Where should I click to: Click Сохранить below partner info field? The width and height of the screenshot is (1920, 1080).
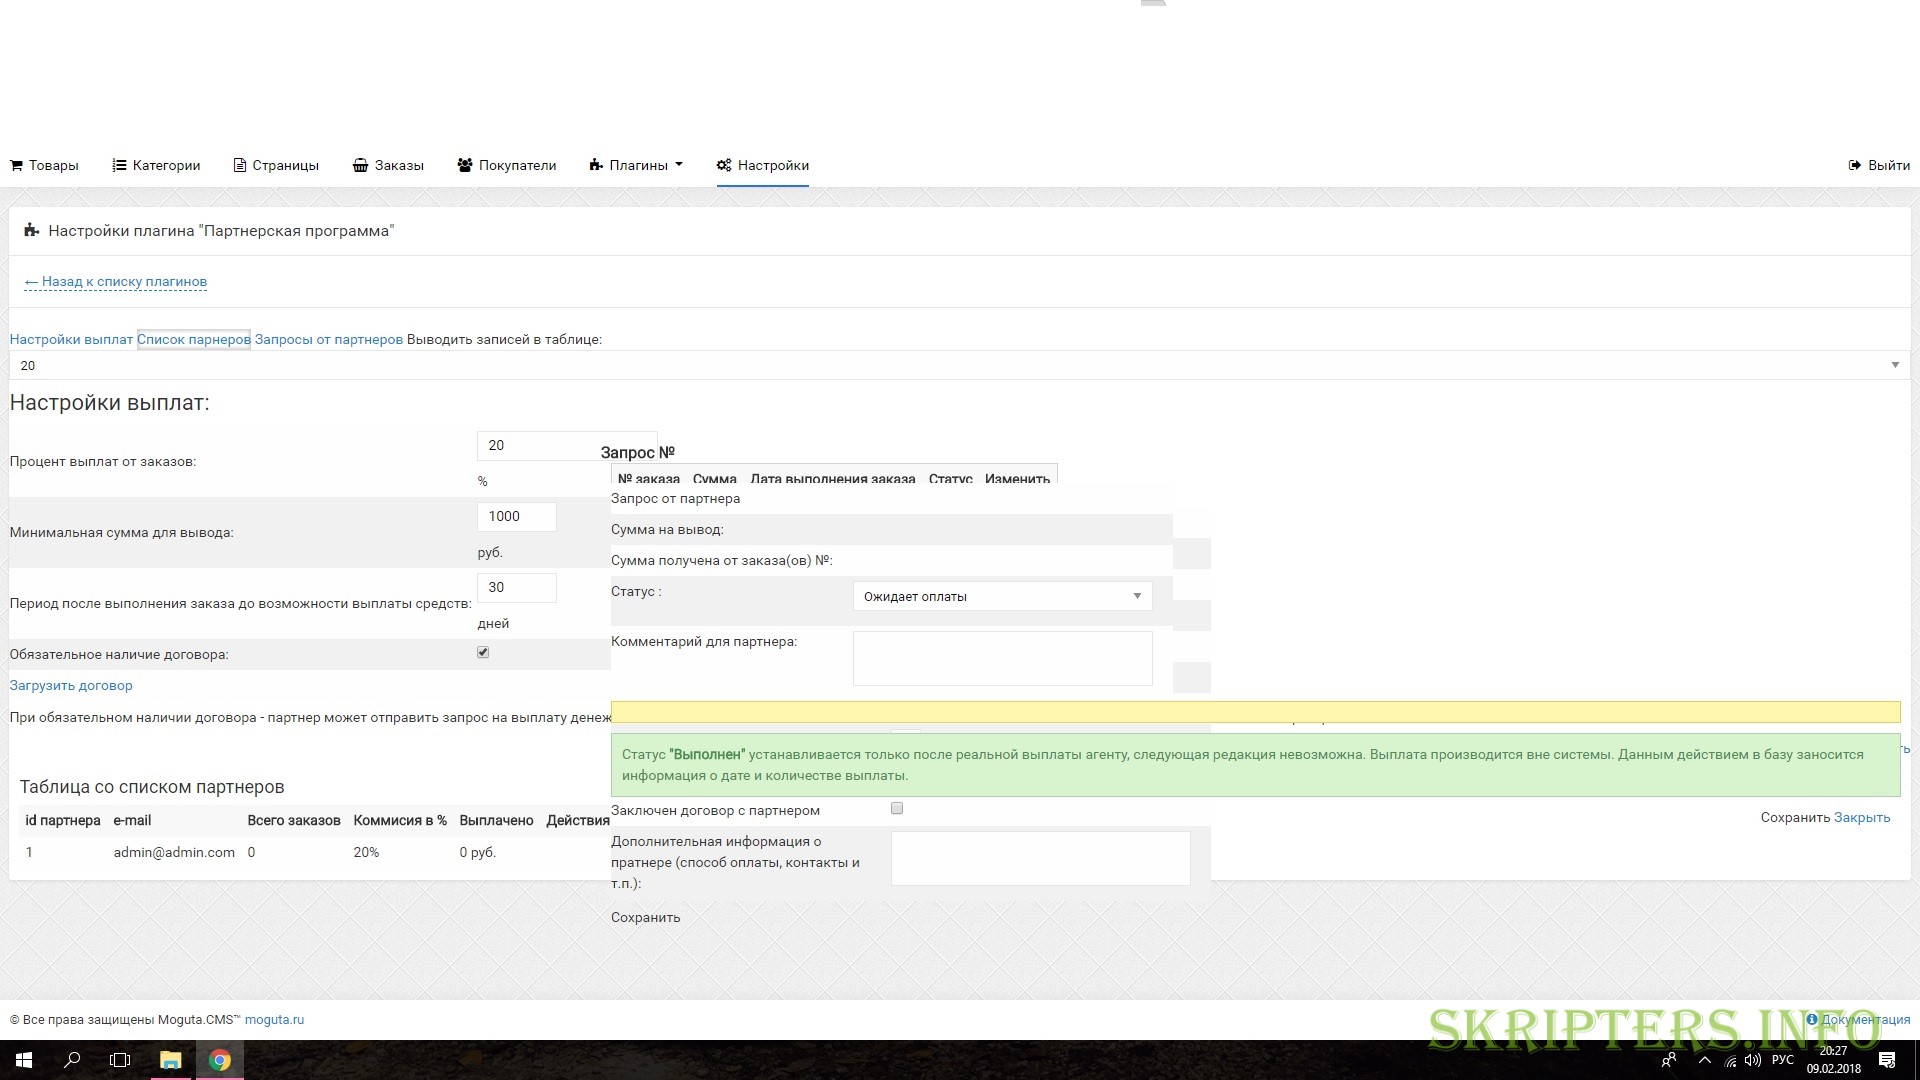click(645, 917)
